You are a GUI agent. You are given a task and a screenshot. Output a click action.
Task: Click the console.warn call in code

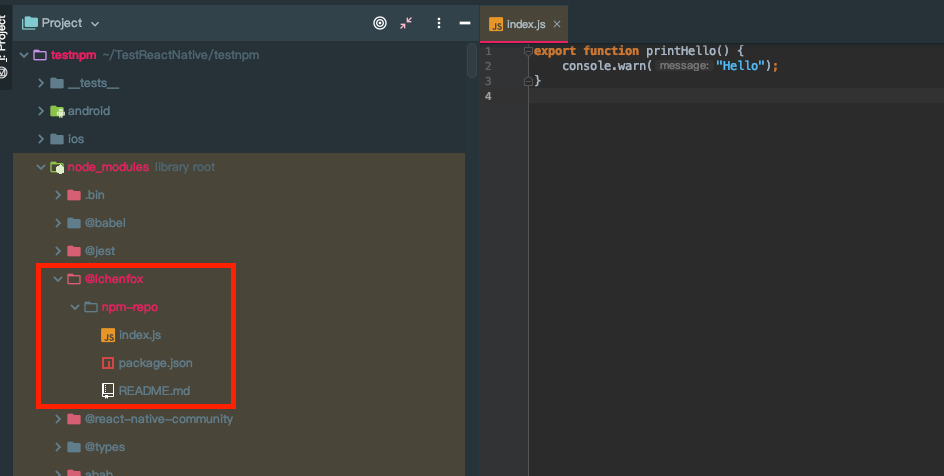pyautogui.click(x=604, y=66)
